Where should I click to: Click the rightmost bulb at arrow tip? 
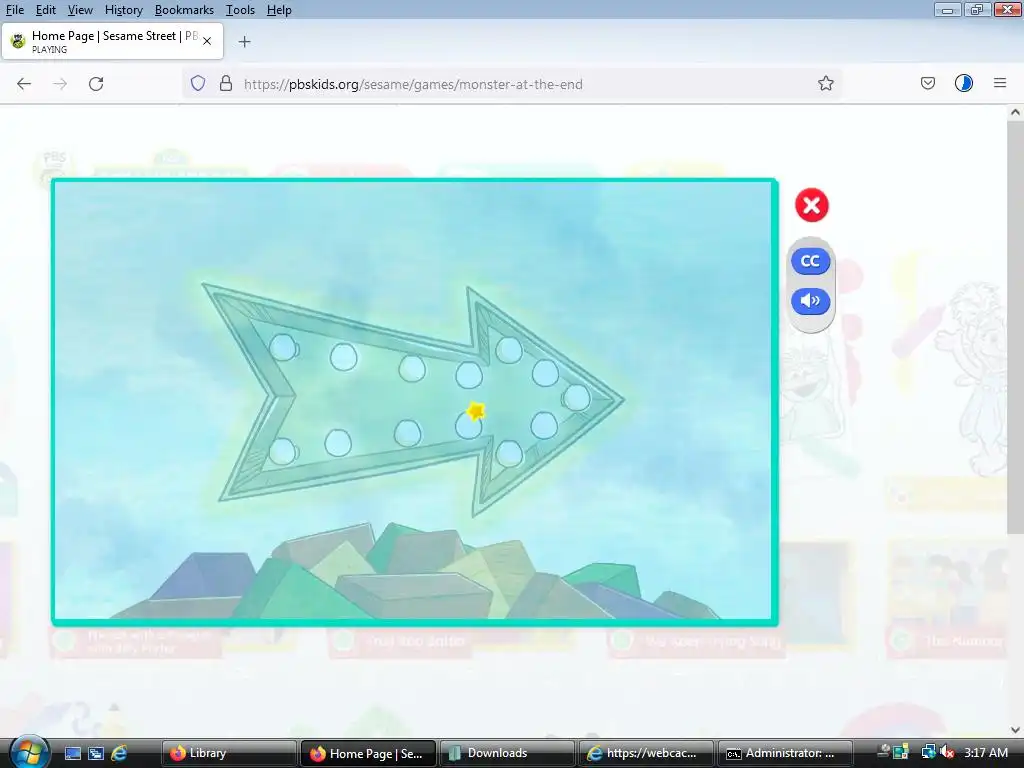pos(576,397)
